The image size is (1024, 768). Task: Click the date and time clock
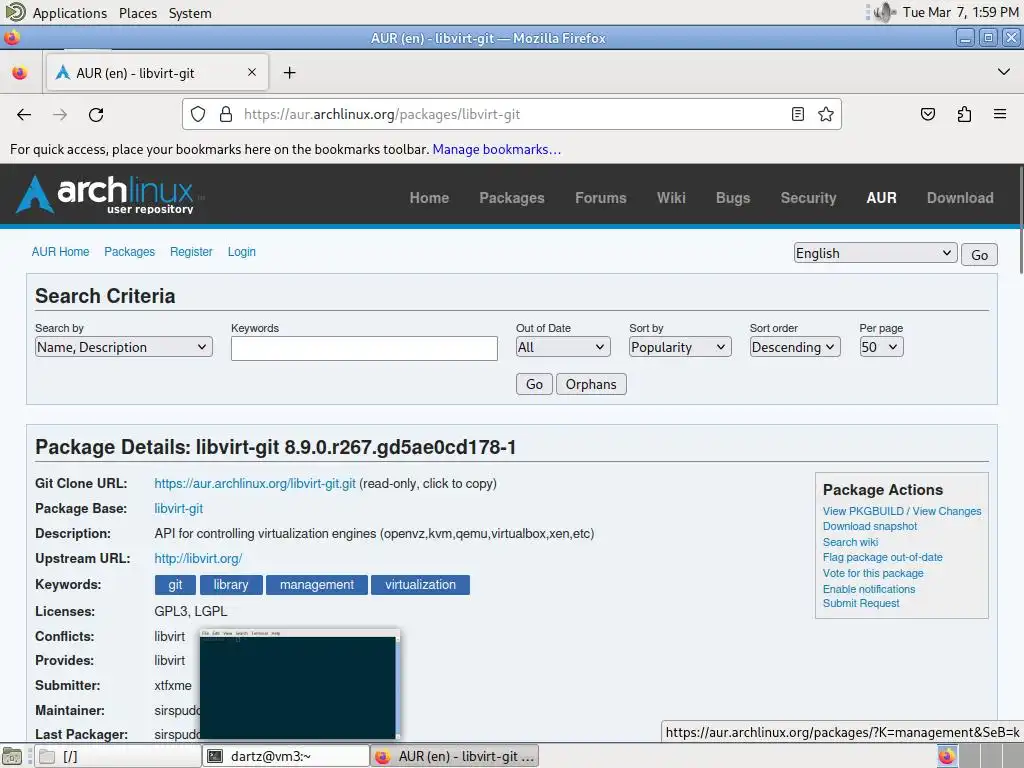click(960, 12)
